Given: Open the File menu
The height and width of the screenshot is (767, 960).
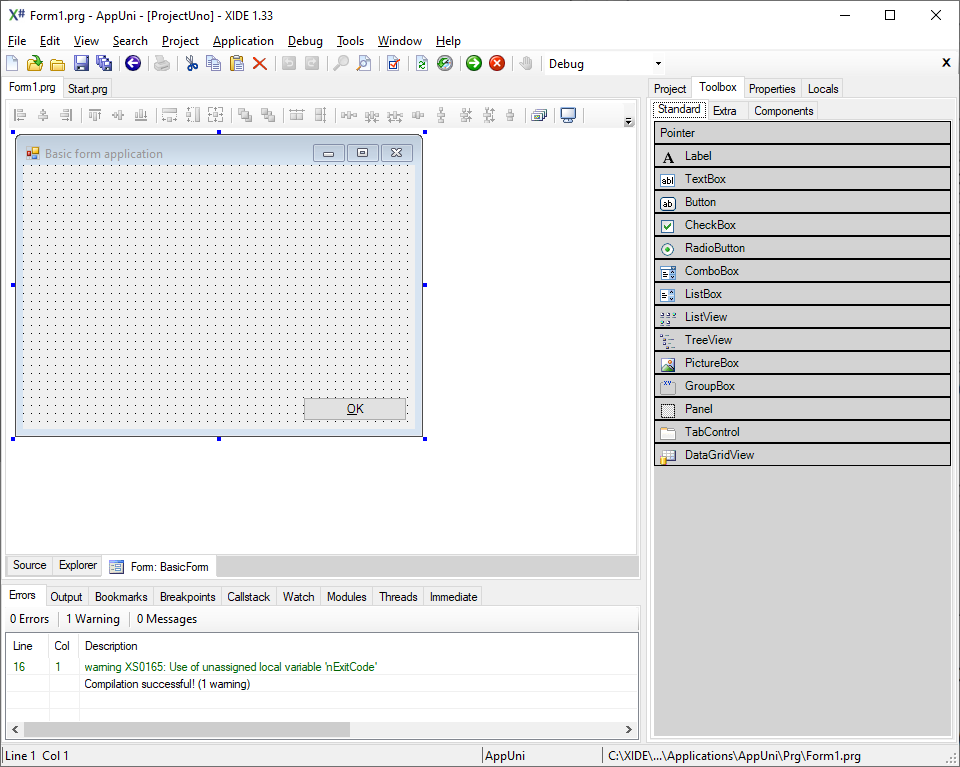Looking at the screenshot, I should coord(17,41).
